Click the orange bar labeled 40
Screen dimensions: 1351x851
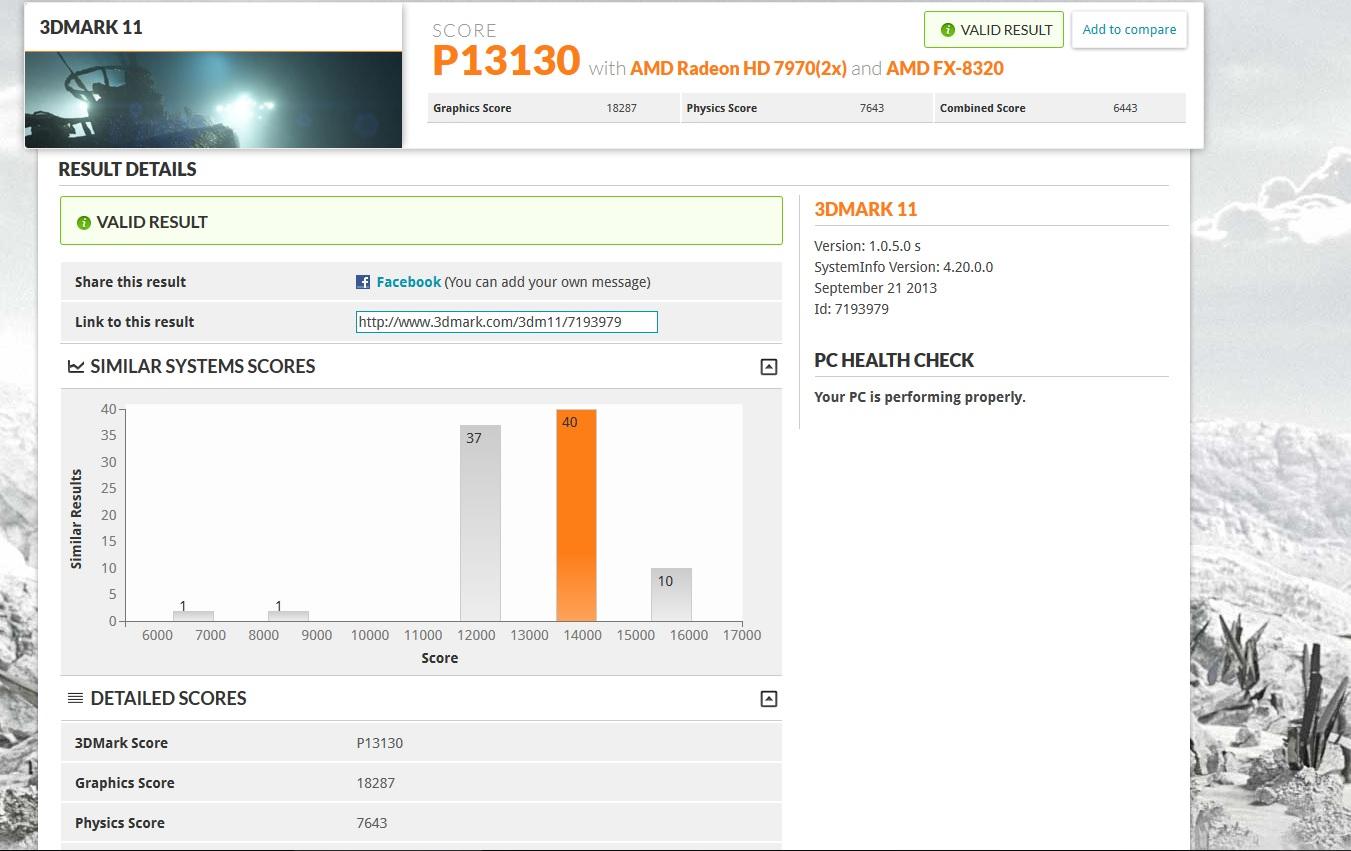coord(576,515)
